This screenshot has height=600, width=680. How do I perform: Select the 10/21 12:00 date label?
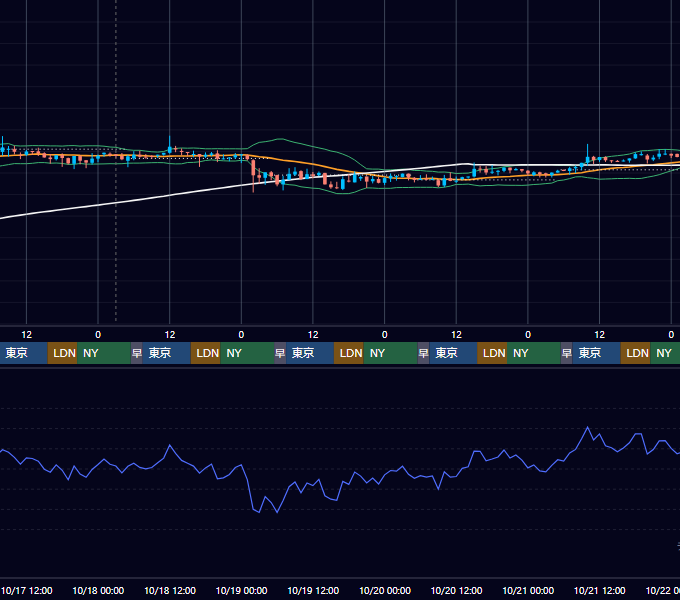599,590
